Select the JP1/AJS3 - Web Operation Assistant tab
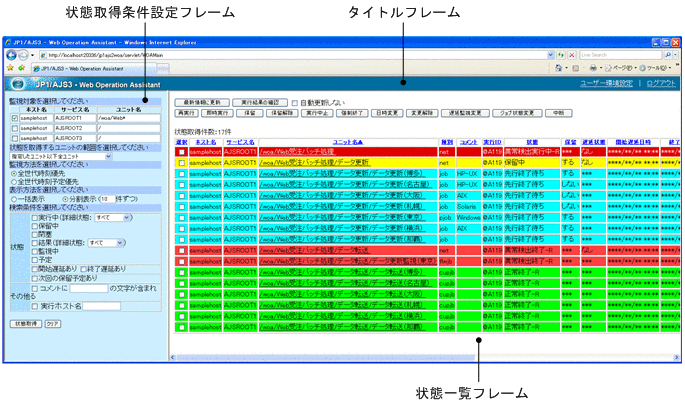The height and width of the screenshot is (405, 685). (x=93, y=69)
